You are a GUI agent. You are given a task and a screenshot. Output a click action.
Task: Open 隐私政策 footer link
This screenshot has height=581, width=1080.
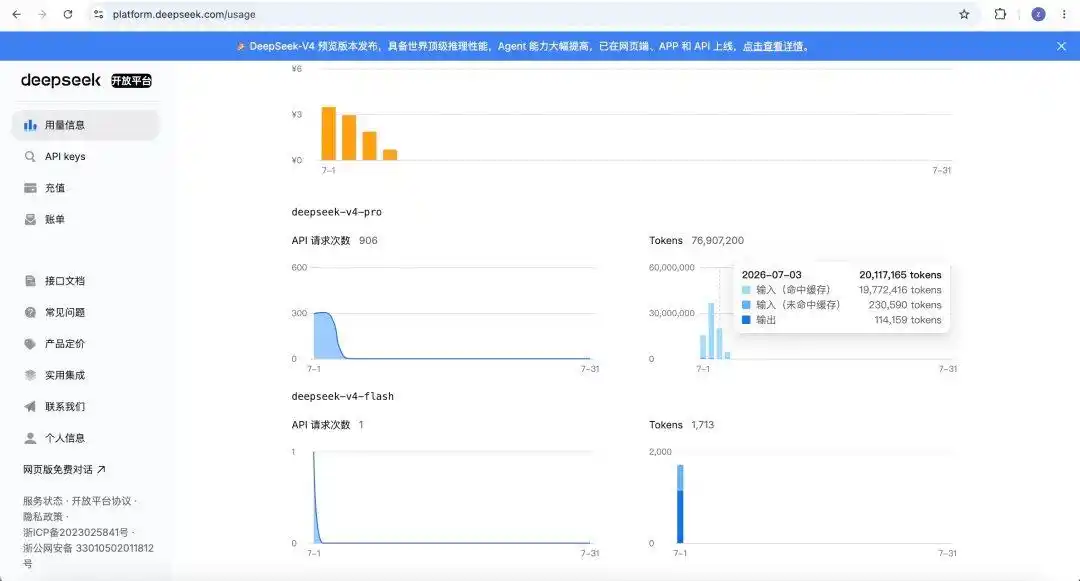click(43, 516)
